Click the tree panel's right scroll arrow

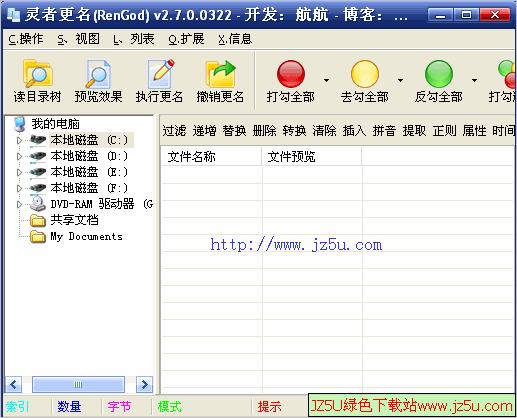point(144,385)
